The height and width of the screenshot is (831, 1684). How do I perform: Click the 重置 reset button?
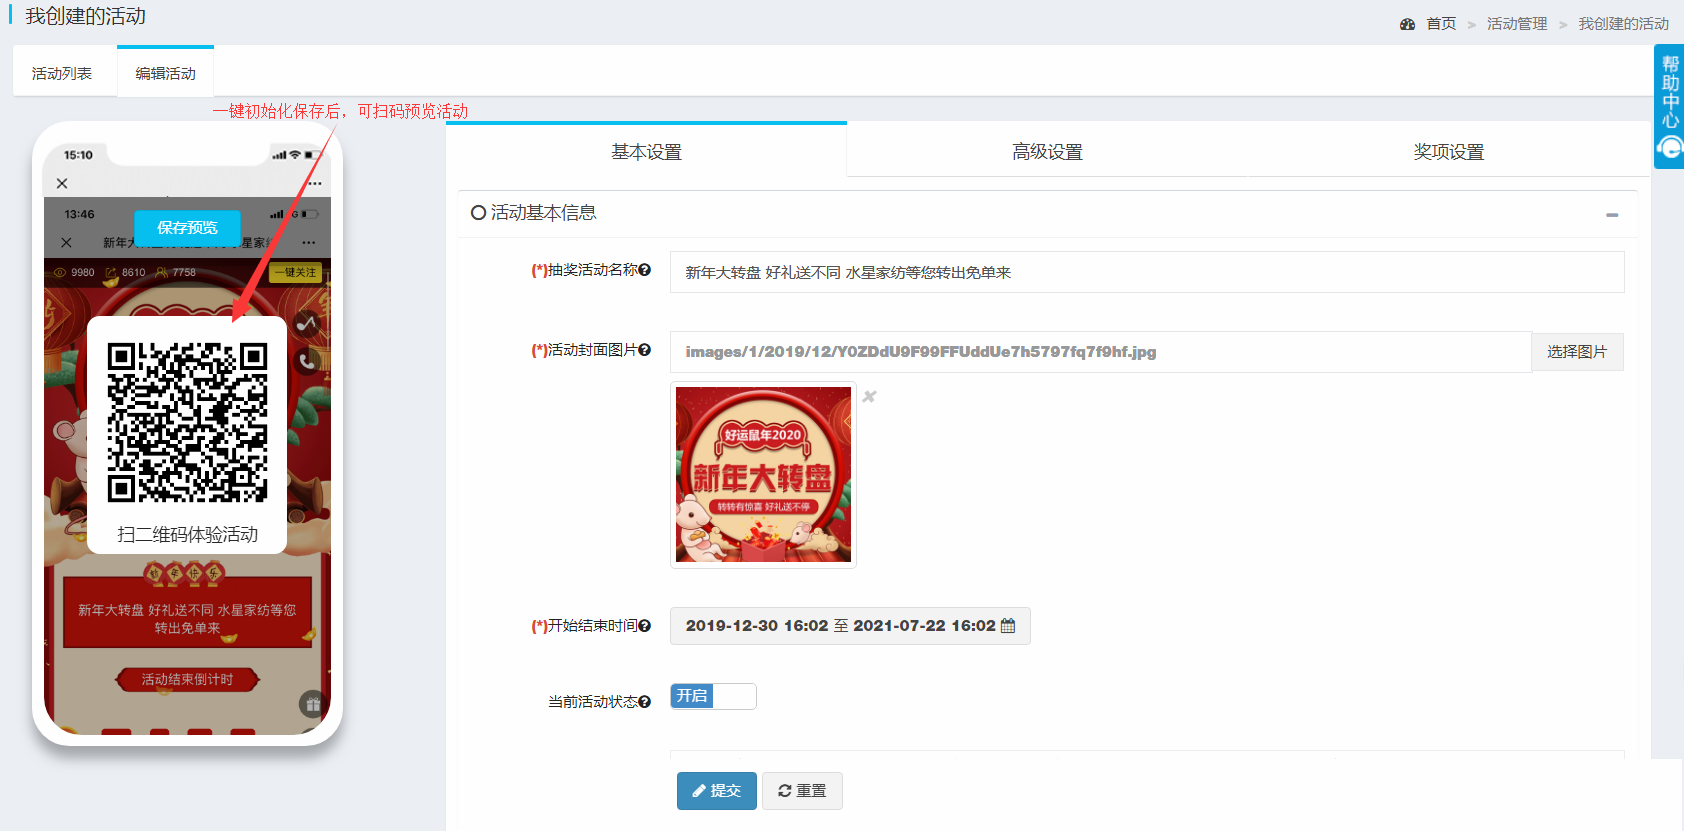pyautogui.click(x=802, y=791)
